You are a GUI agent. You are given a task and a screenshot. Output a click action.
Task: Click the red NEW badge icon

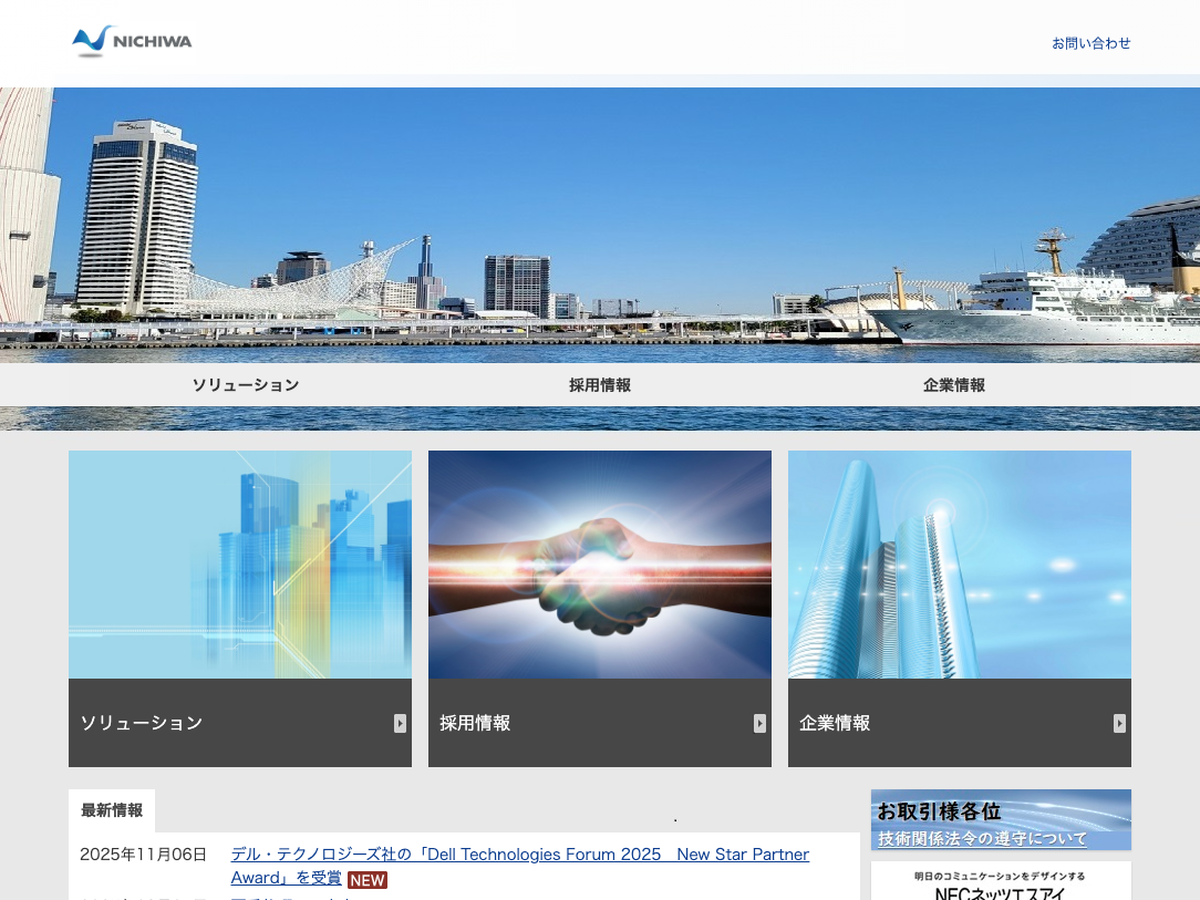367,880
